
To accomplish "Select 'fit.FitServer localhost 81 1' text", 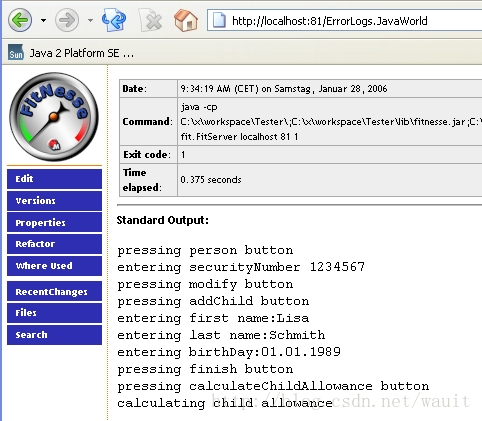I will pyautogui.click(x=239, y=137).
